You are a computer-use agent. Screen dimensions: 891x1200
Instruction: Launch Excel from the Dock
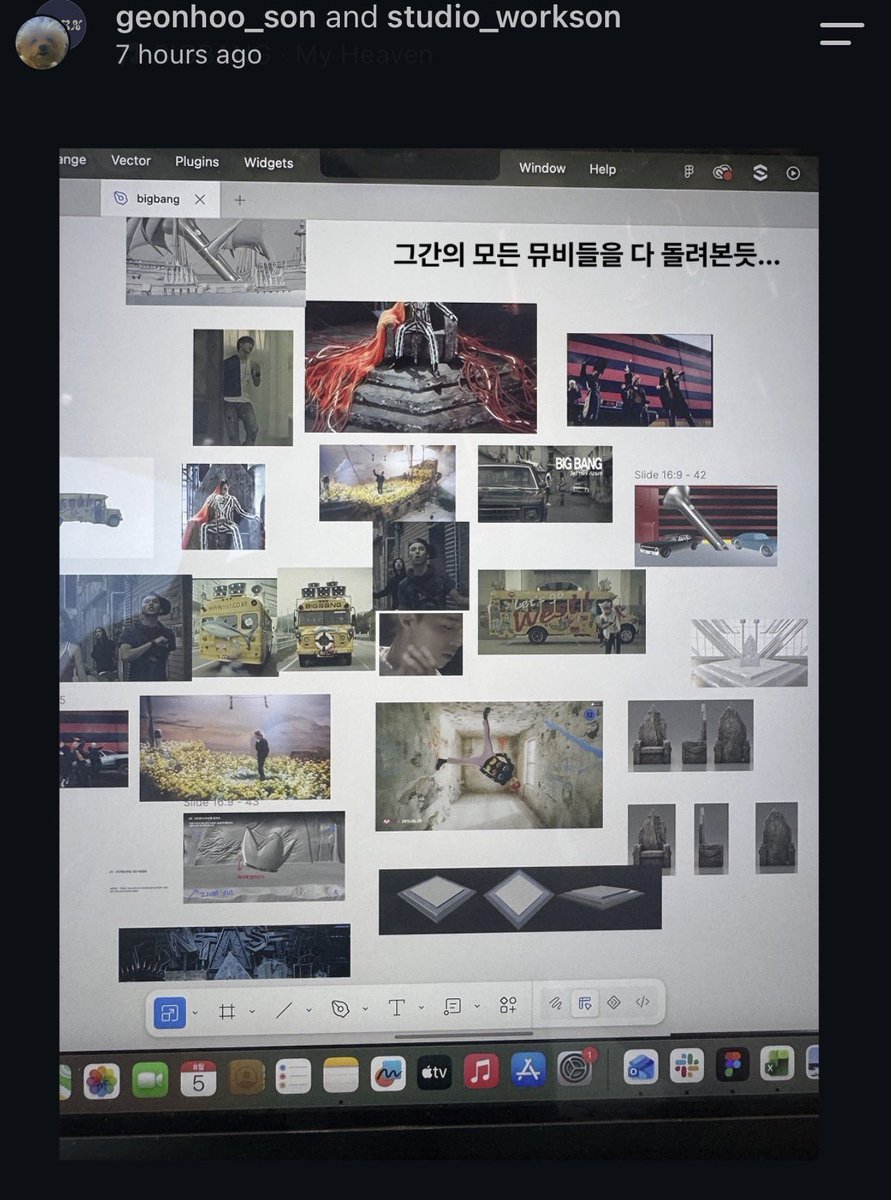[776, 1063]
